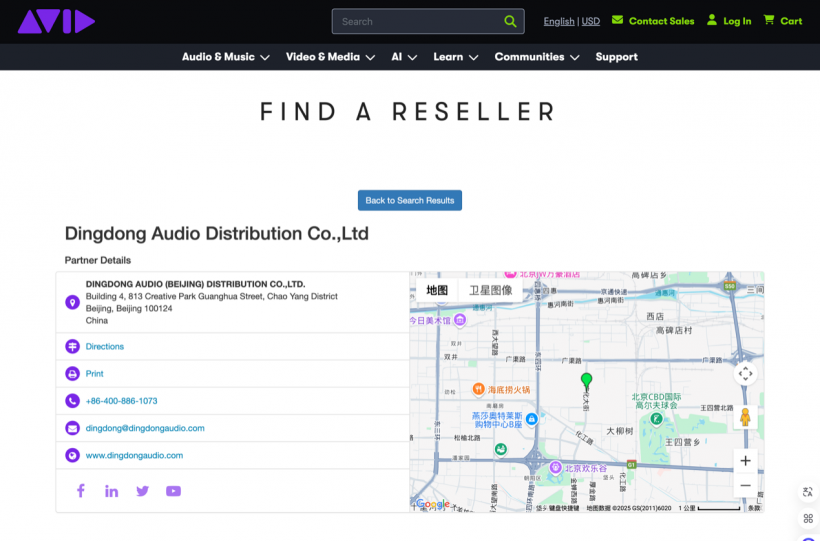Open the Video & Media menu
820x541 pixels.
tap(323, 57)
